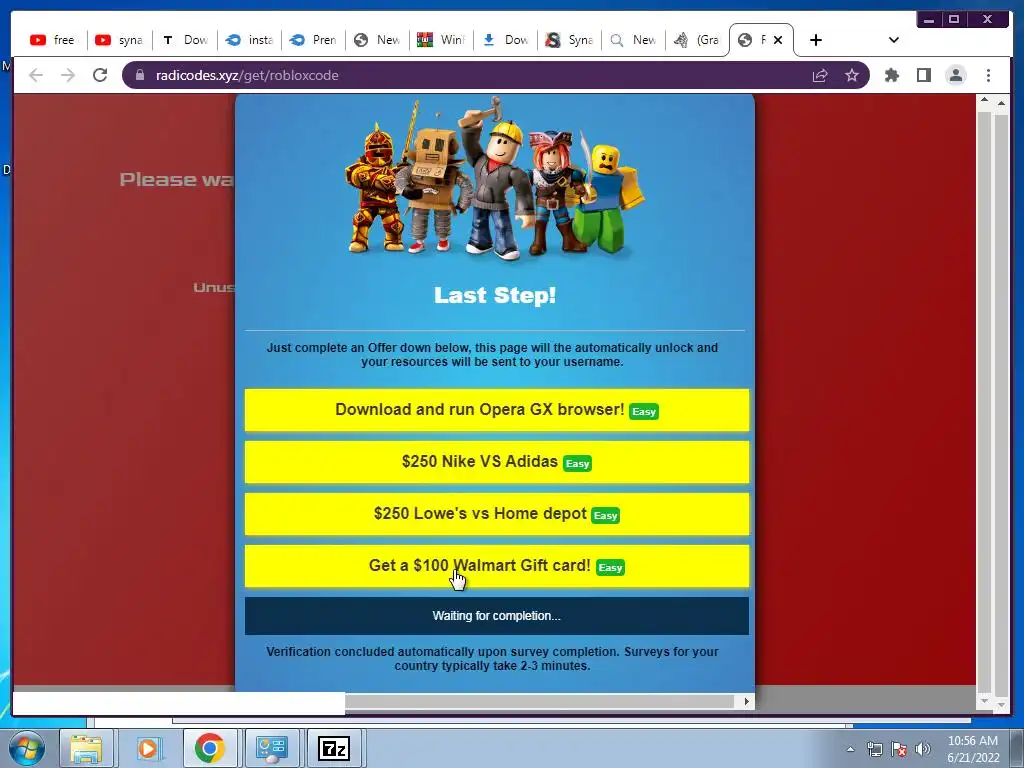Choose $250 Nike VS Adidas offer
The height and width of the screenshot is (768, 1024).
pyautogui.click(x=497, y=462)
